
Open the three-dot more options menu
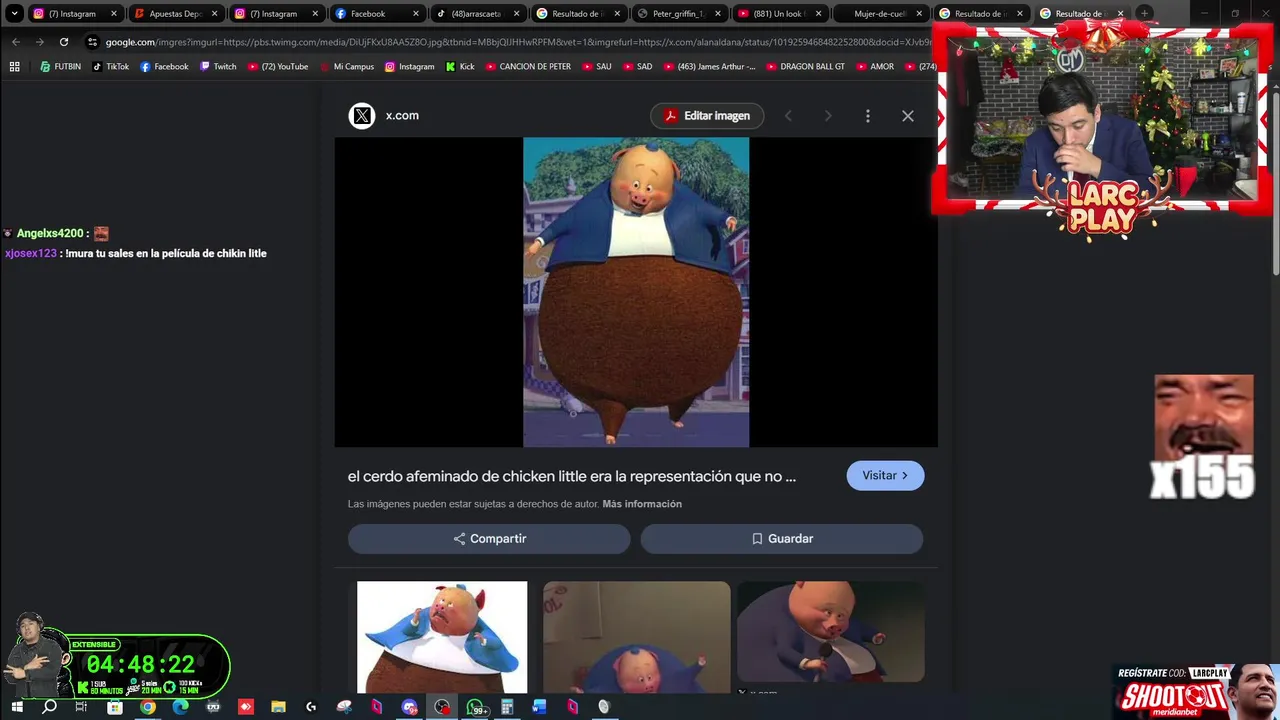click(868, 116)
